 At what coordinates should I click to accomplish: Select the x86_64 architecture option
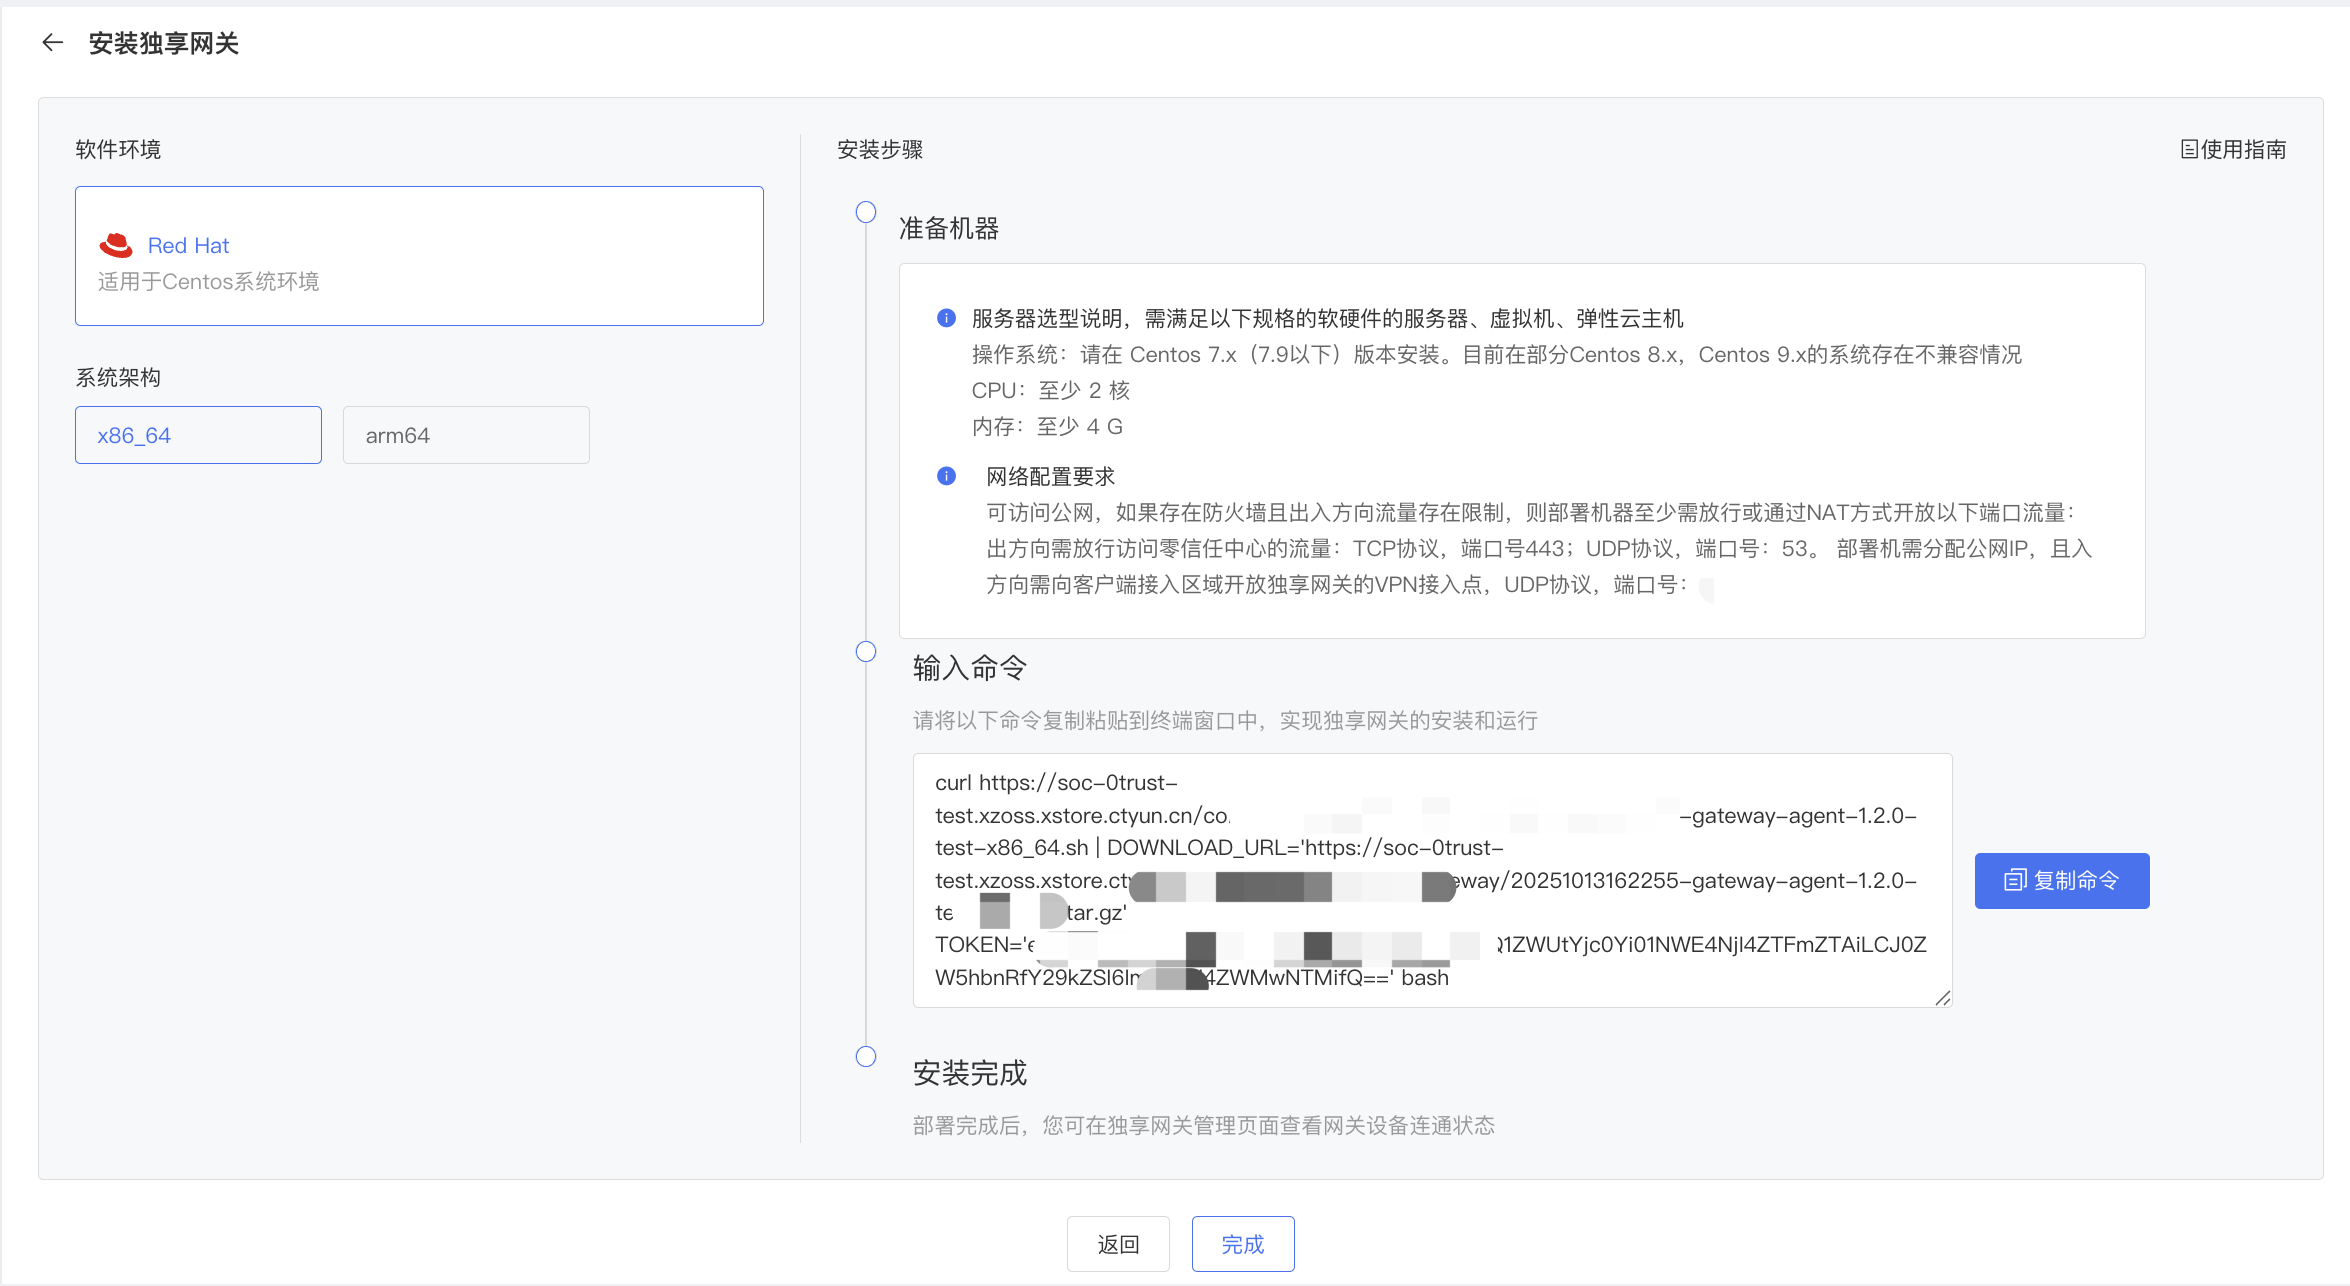pyautogui.click(x=198, y=435)
